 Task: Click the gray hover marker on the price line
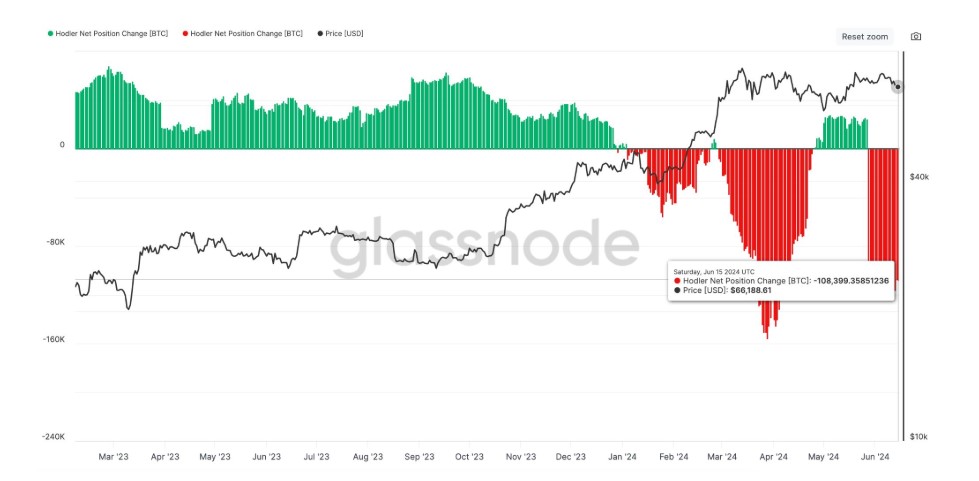click(897, 87)
